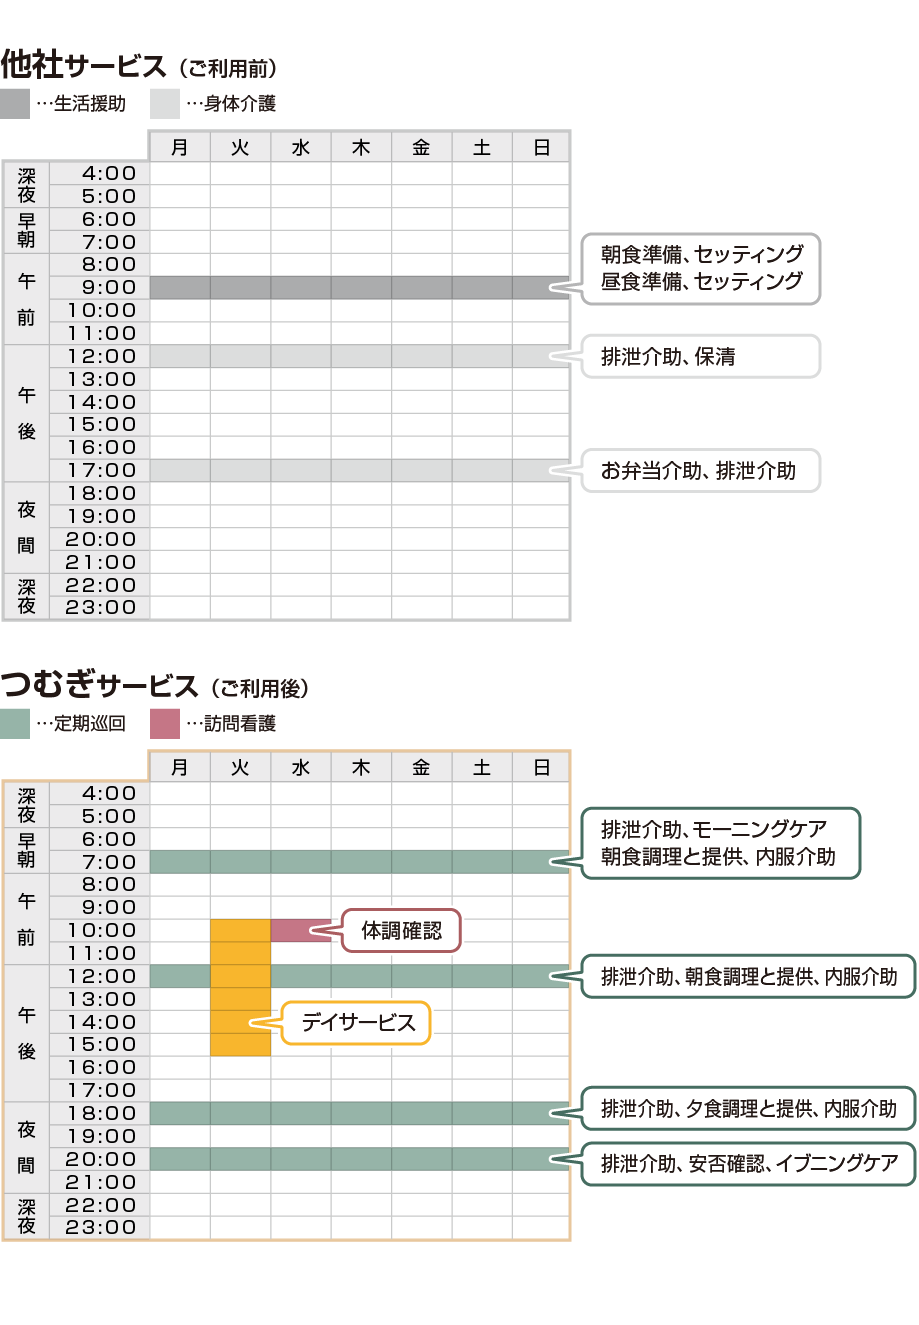Open the 排泄介助、朝食調理と提供、内服介助 callout
The image size is (919, 1325).
[x=748, y=977]
